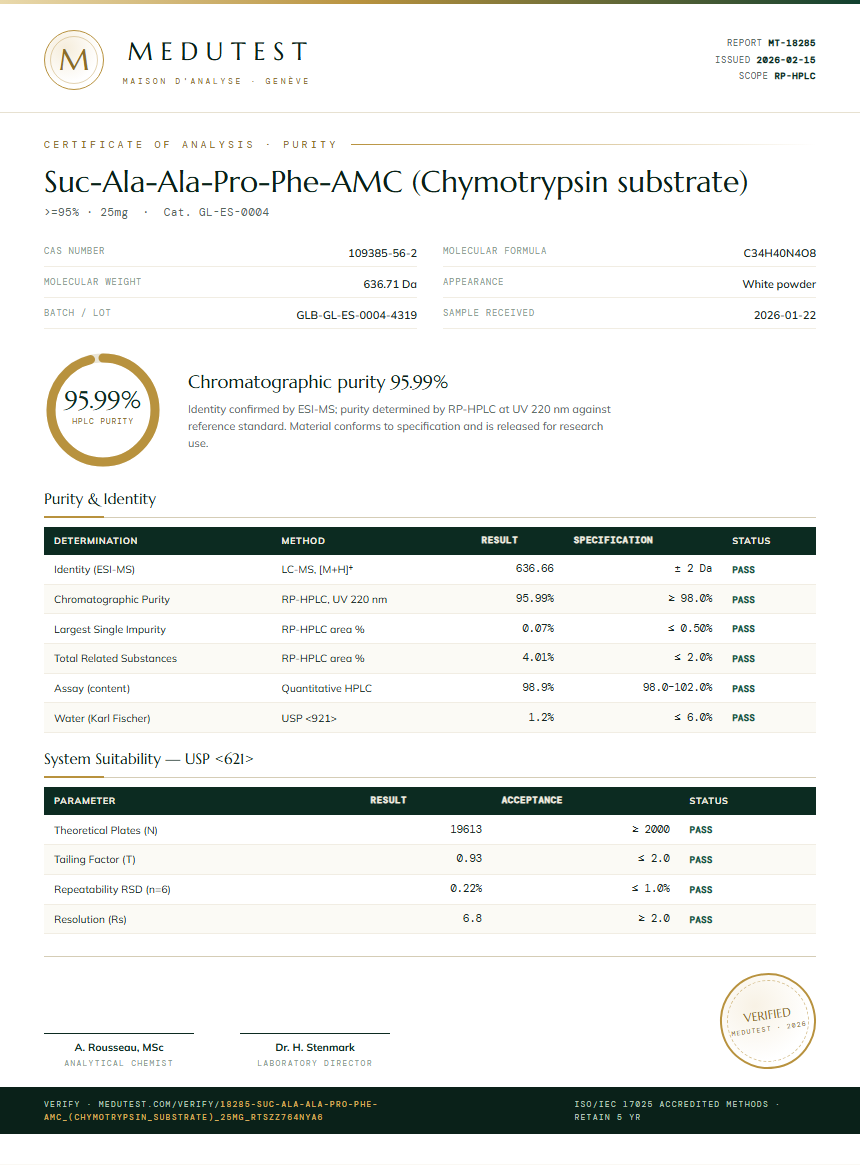
Task: Select Water (Karl Fischer) row label
Action: 102,718
